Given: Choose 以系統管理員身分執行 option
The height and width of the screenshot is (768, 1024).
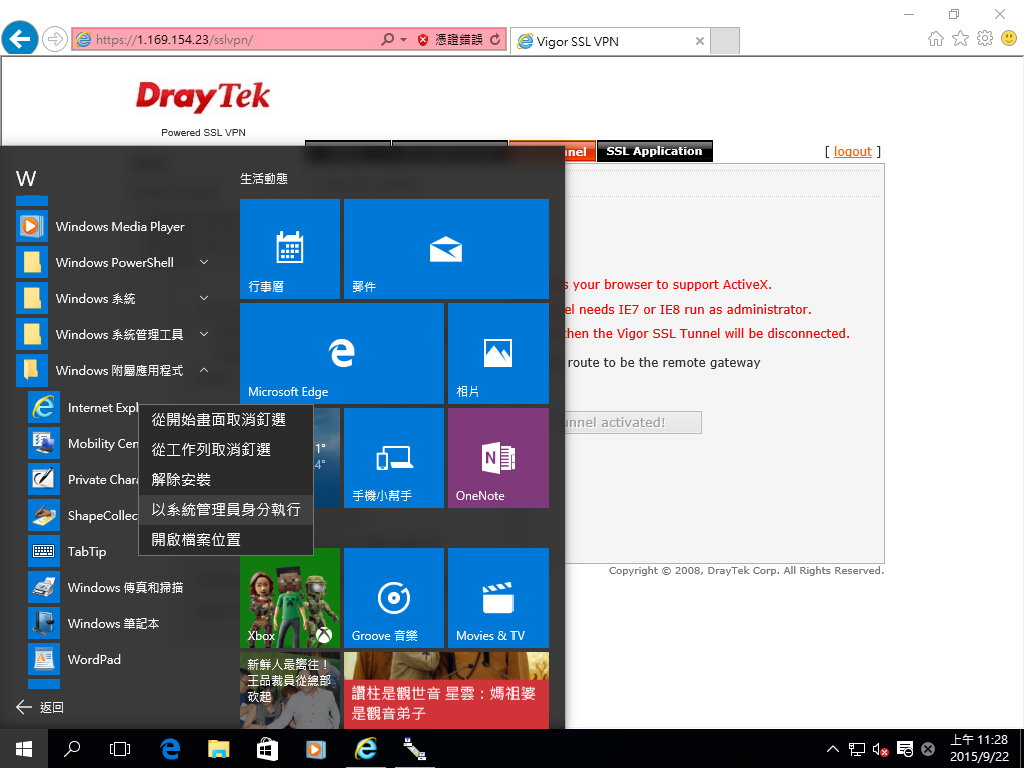Looking at the screenshot, I should (x=226, y=509).
